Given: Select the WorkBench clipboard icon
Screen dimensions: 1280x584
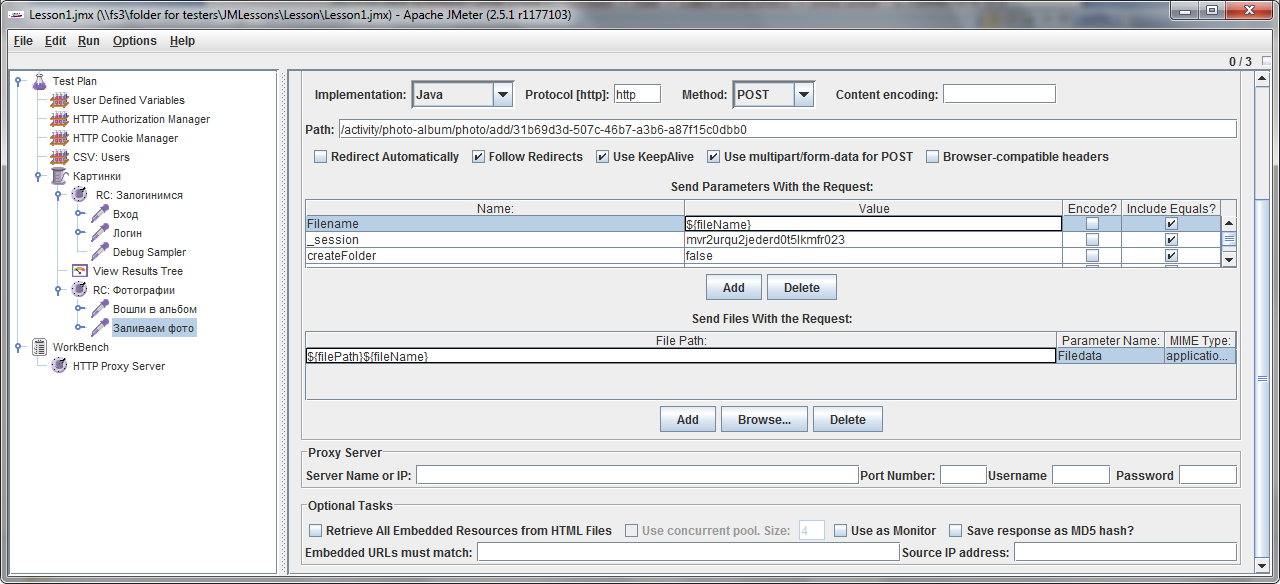Looking at the screenshot, I should point(40,347).
